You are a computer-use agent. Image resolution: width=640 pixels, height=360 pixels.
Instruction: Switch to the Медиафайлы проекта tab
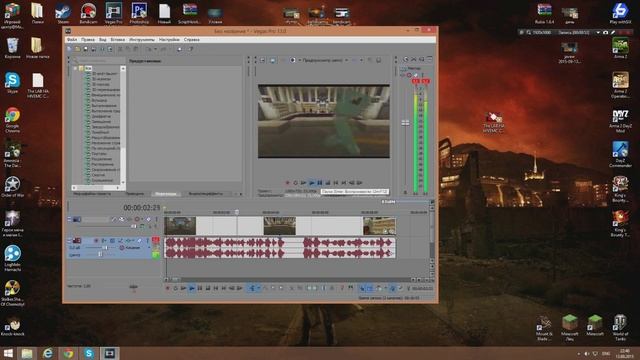click(92, 194)
